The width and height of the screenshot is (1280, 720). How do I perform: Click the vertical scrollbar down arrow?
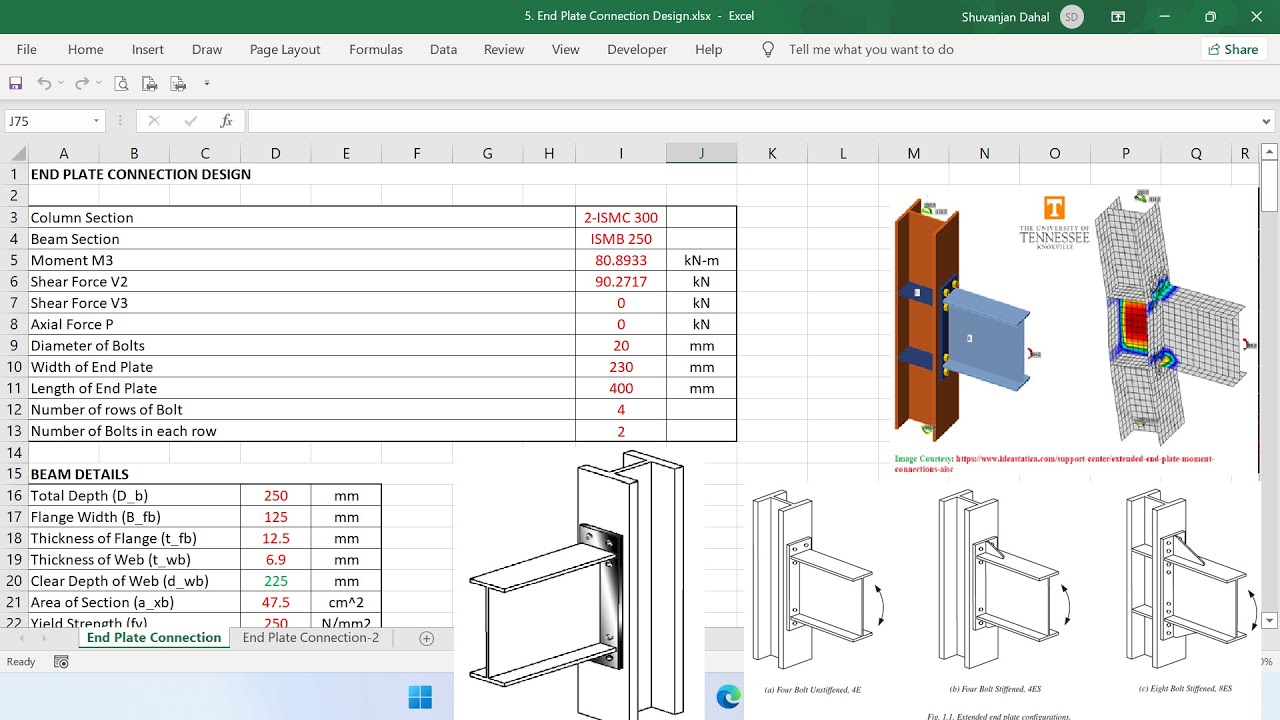1270,621
